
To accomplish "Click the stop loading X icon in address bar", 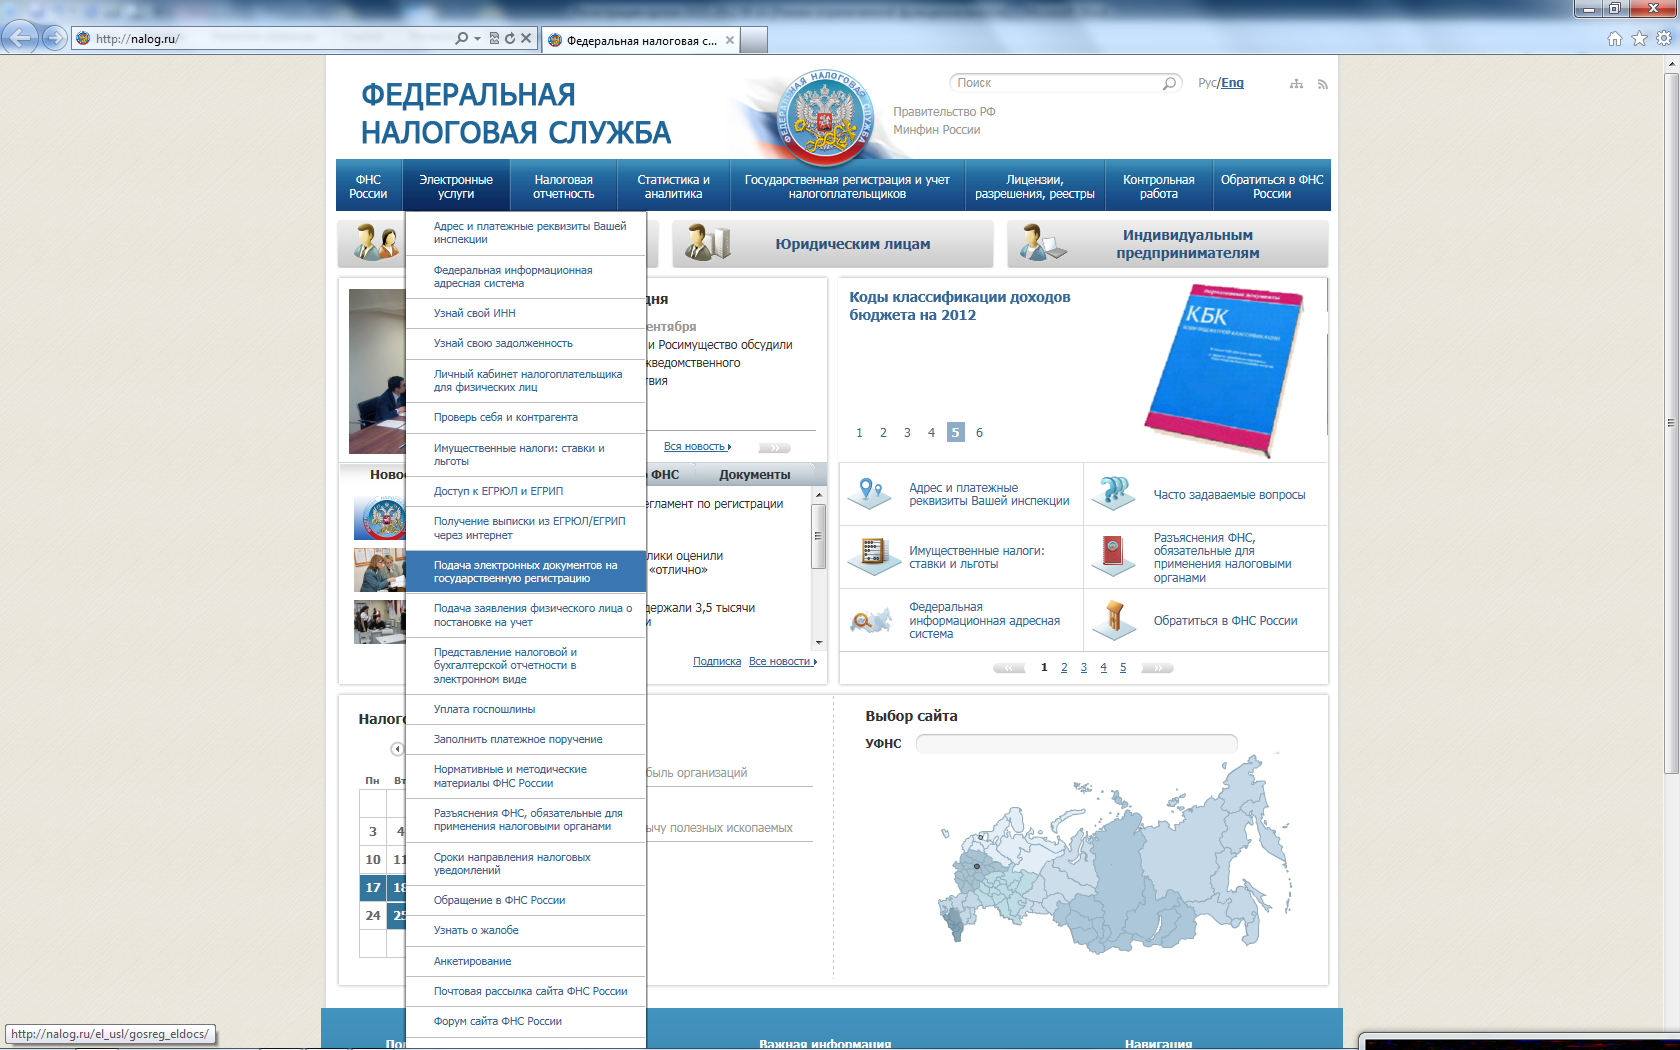I will click(526, 38).
